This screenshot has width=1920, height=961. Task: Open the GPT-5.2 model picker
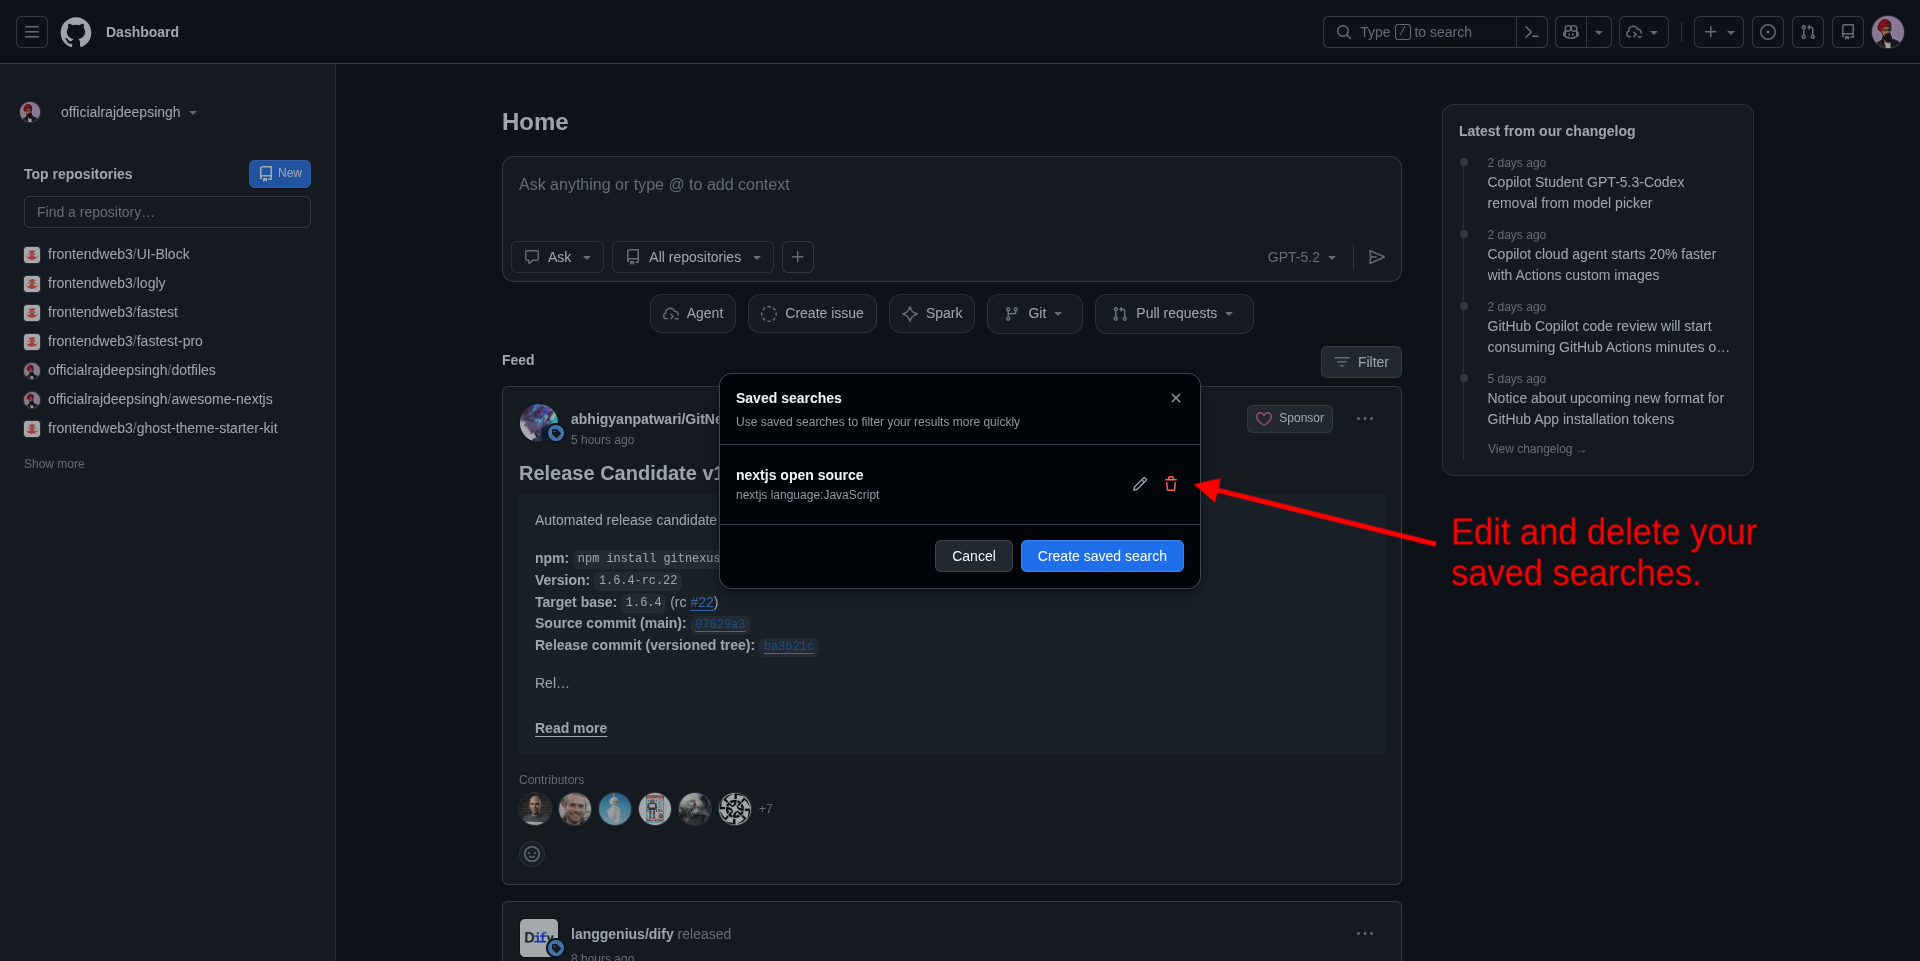(x=1301, y=257)
